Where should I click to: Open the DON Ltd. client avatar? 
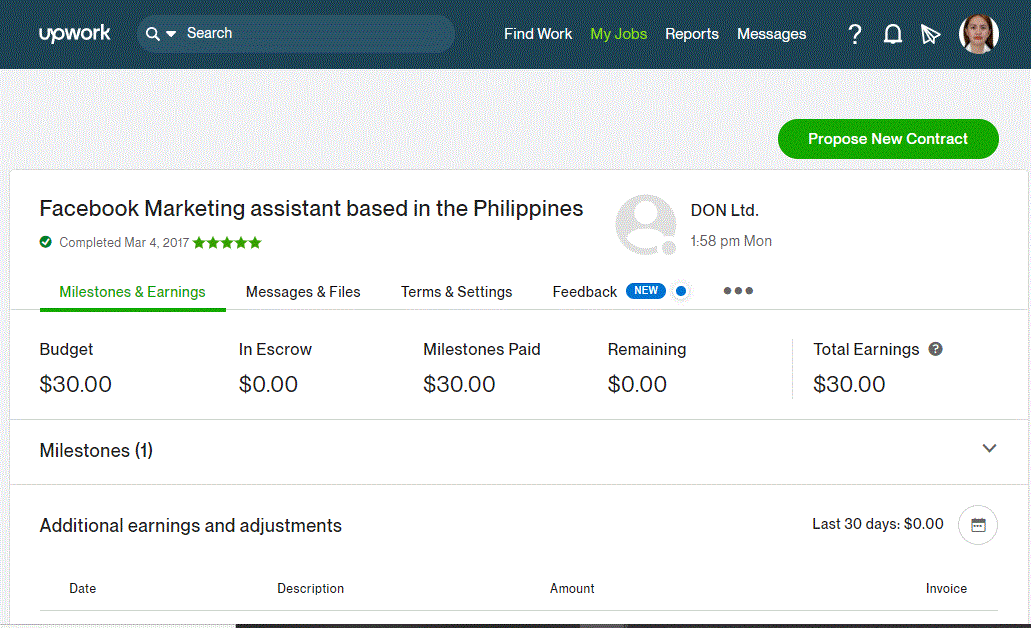pos(645,224)
